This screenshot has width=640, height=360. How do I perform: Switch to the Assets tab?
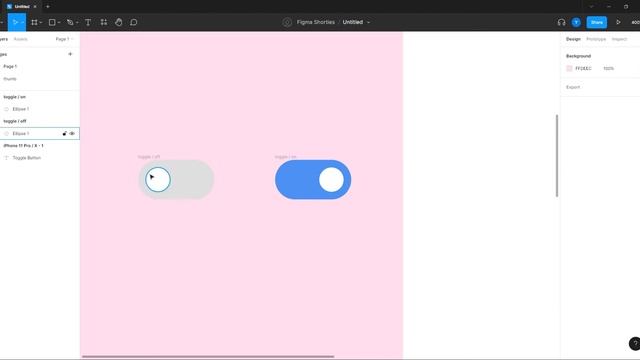click(x=20, y=39)
